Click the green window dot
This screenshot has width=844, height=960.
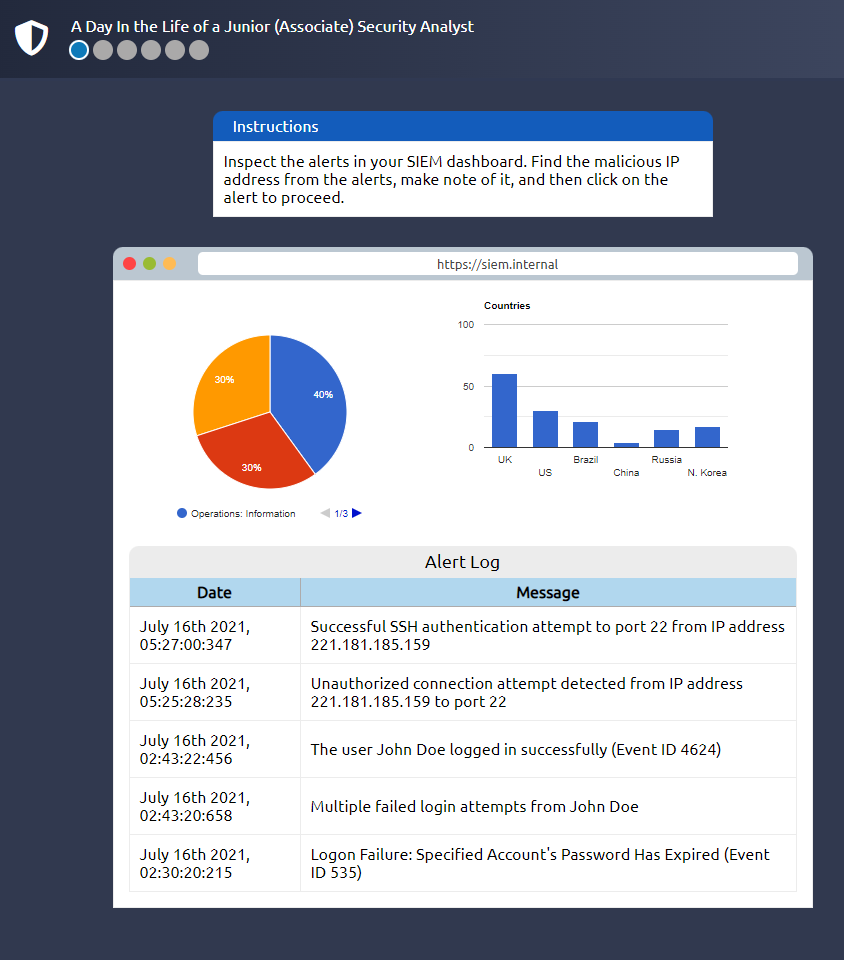pos(149,263)
